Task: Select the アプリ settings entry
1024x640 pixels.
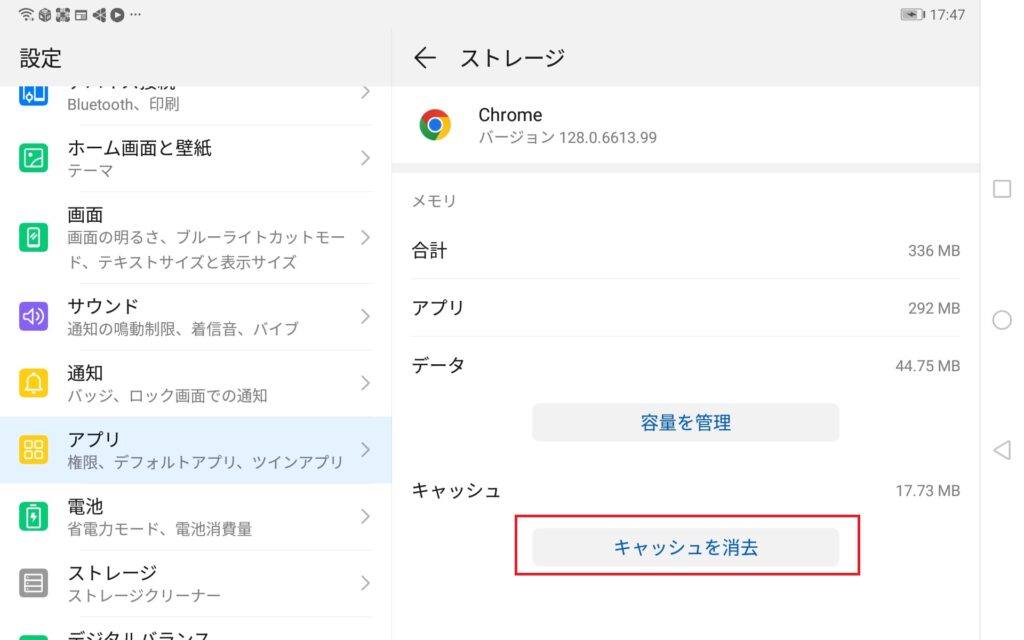Action: point(196,450)
